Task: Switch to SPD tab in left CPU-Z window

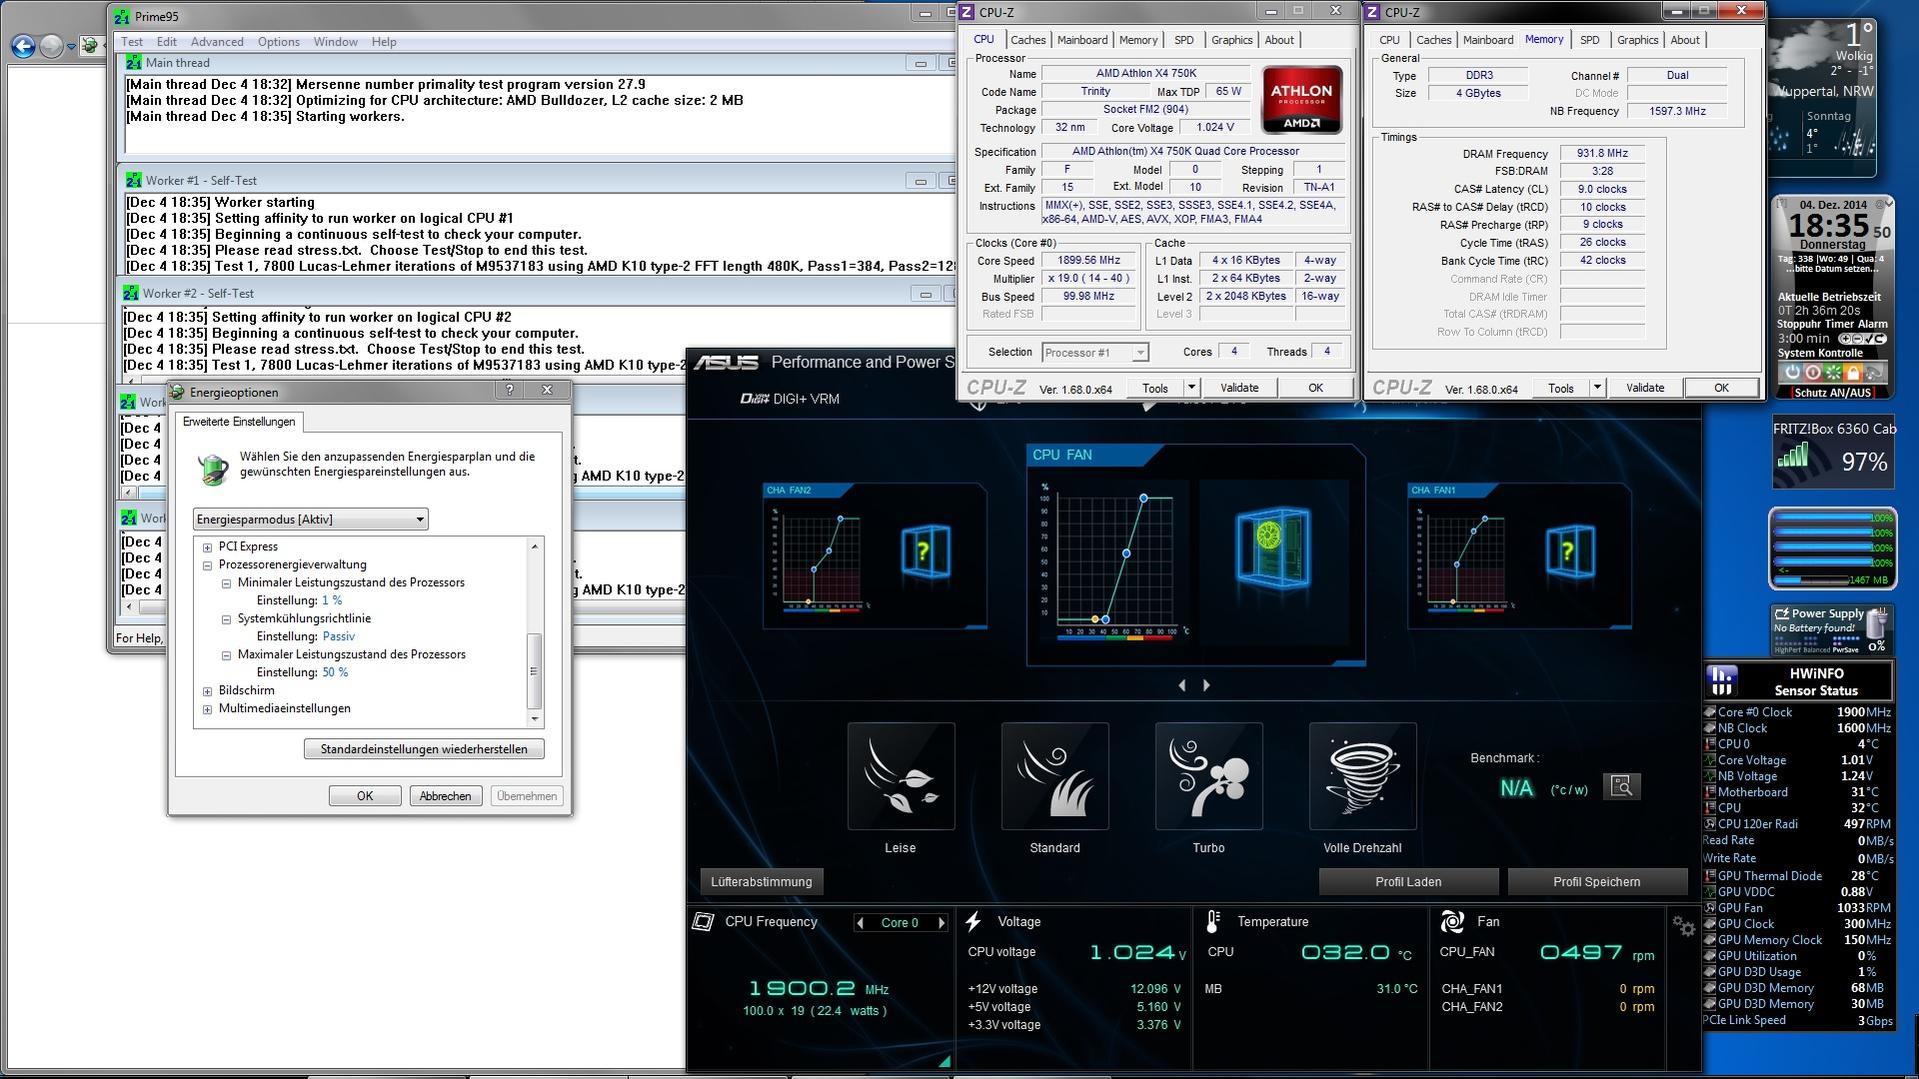Action: pyautogui.click(x=1184, y=40)
